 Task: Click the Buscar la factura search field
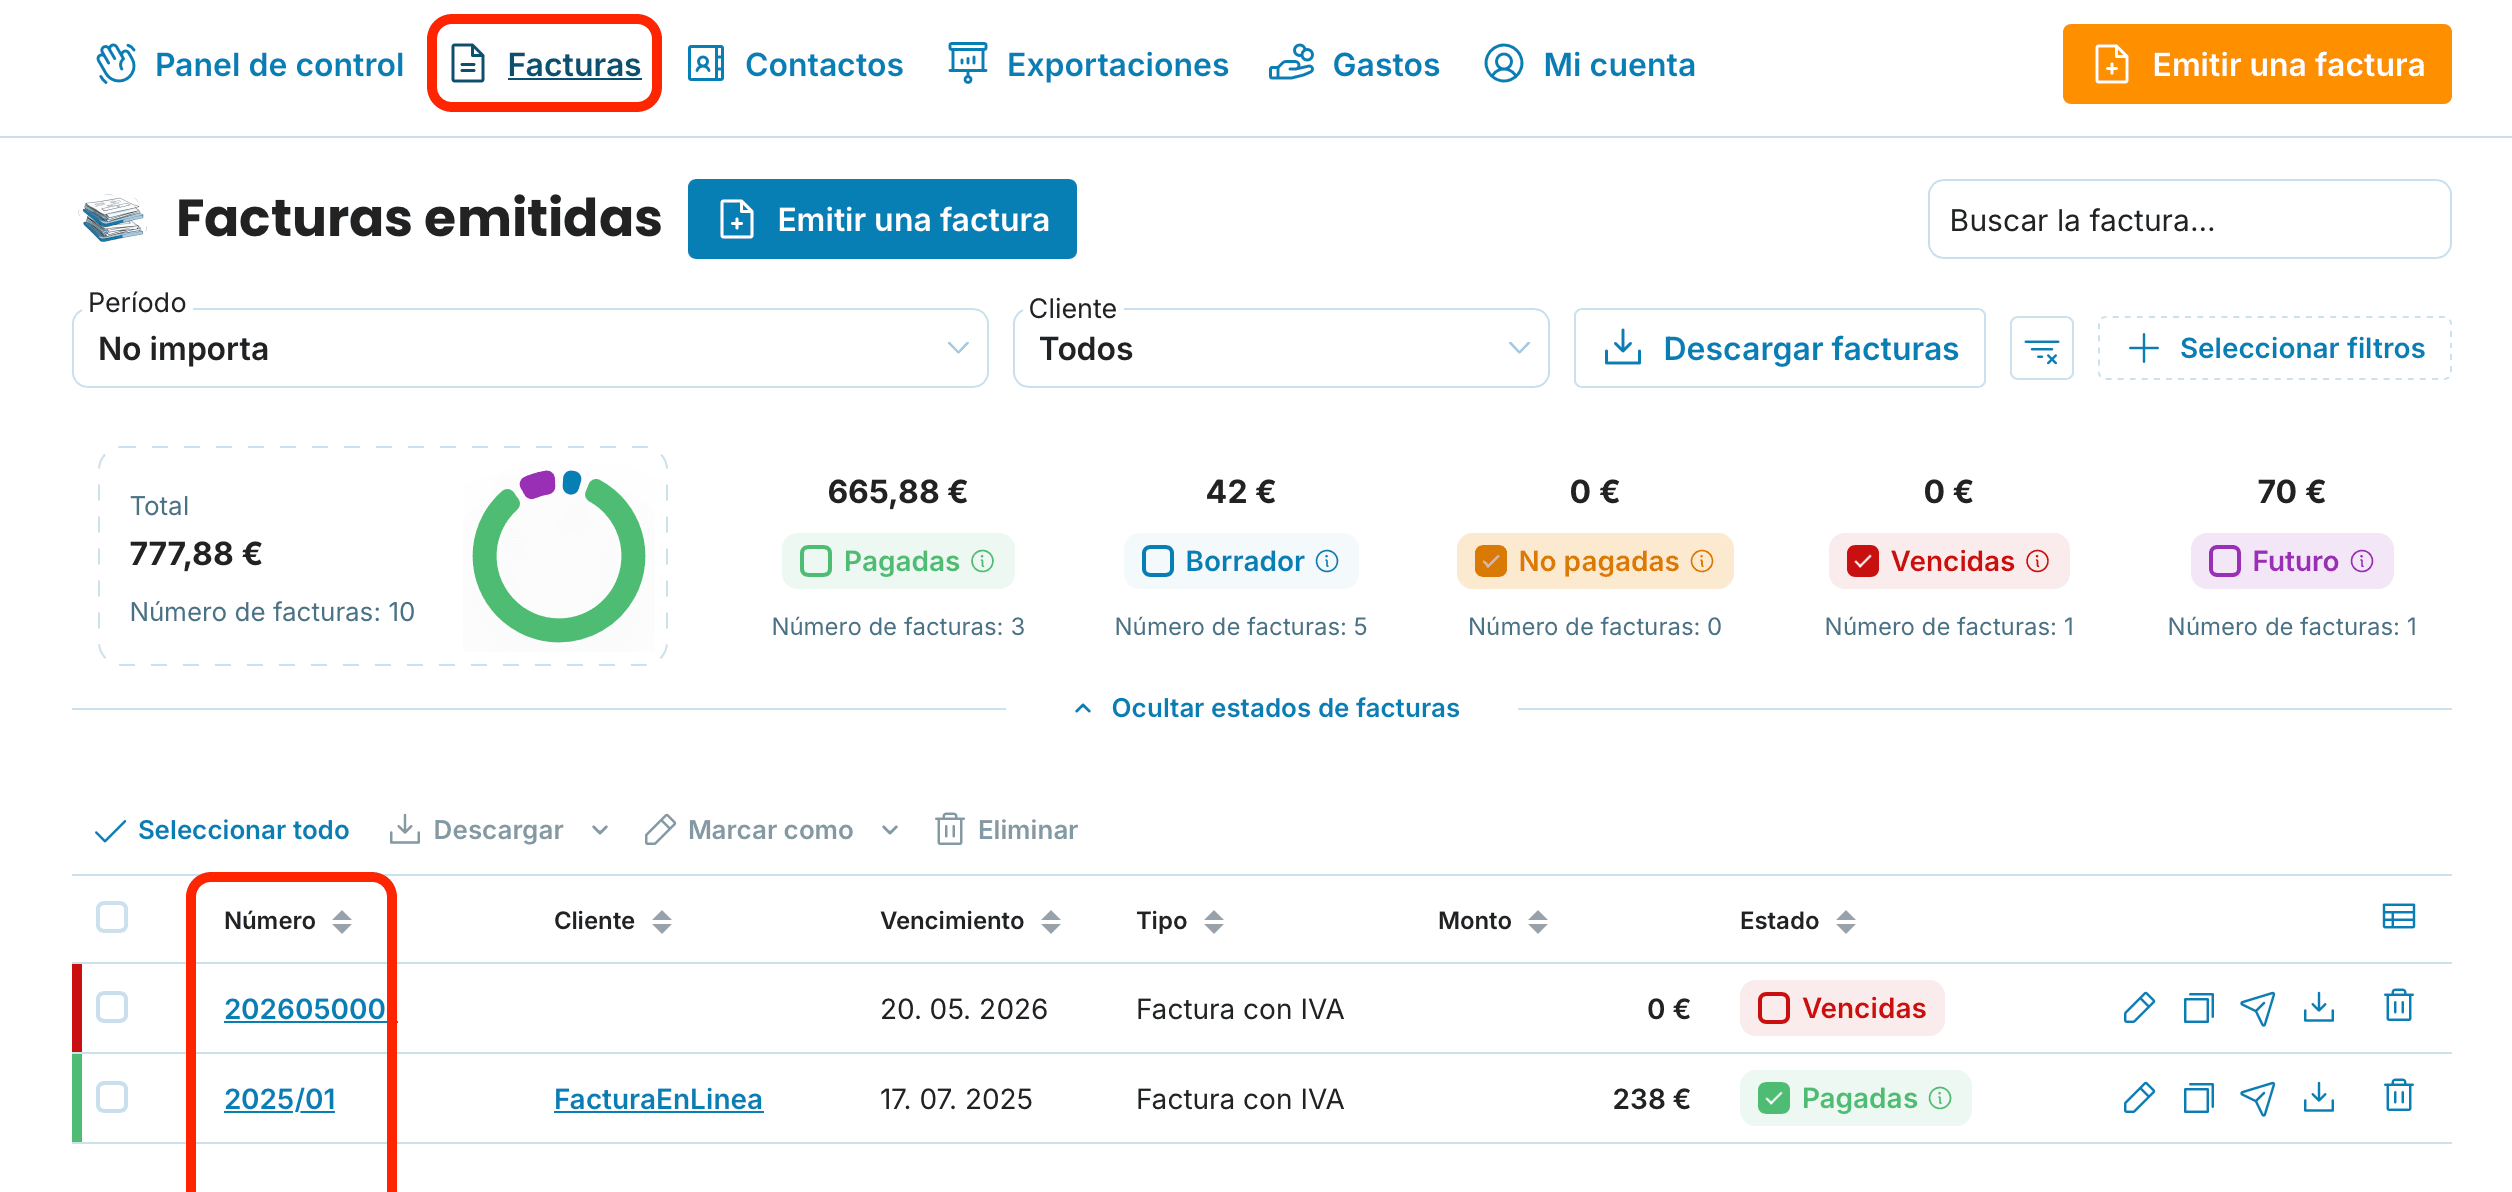pos(2190,219)
